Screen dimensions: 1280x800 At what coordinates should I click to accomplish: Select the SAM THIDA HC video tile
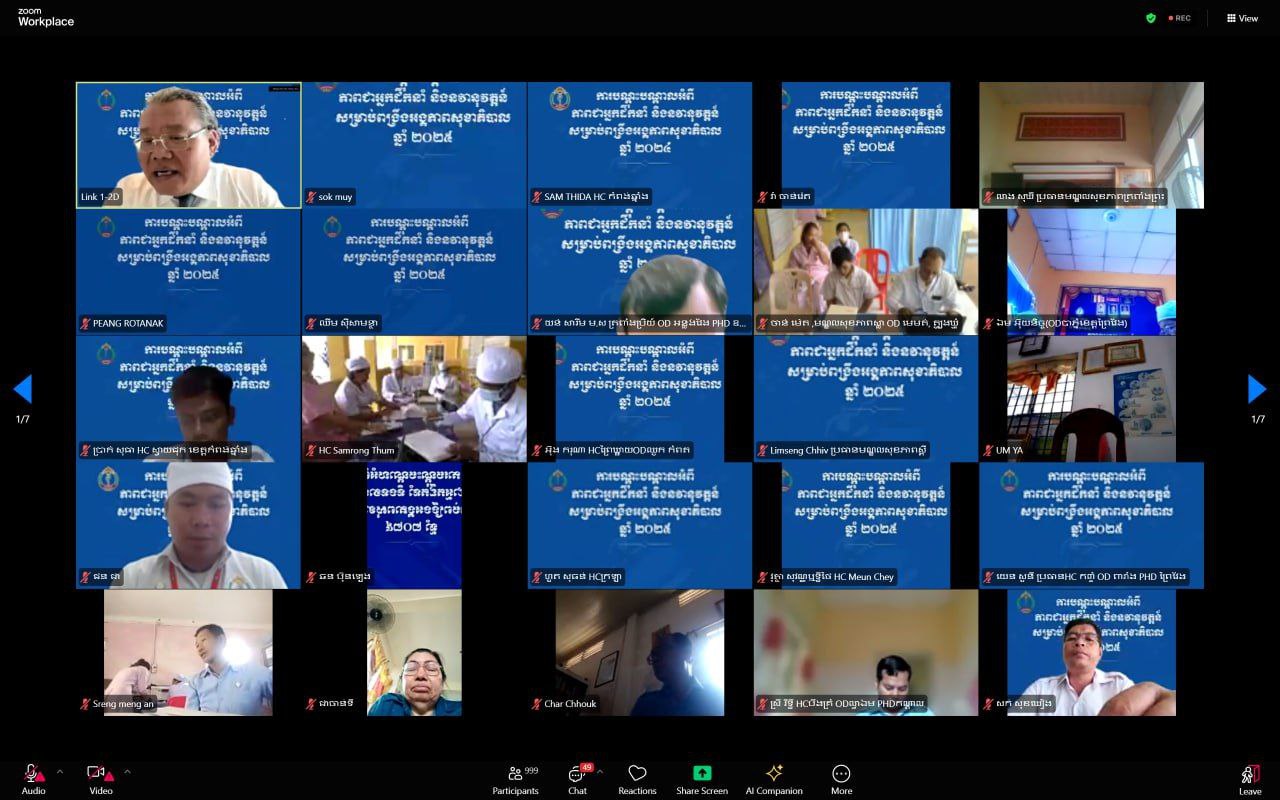(640, 145)
